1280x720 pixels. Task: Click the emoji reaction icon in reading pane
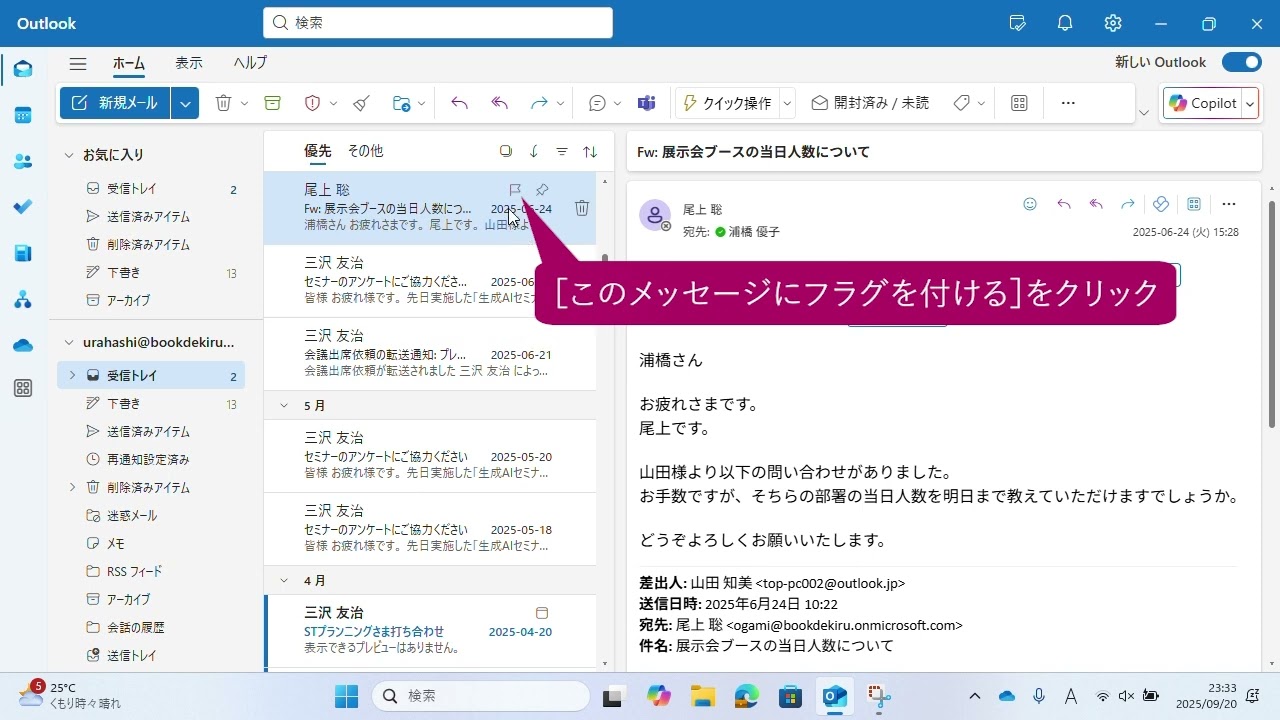pos(1030,204)
